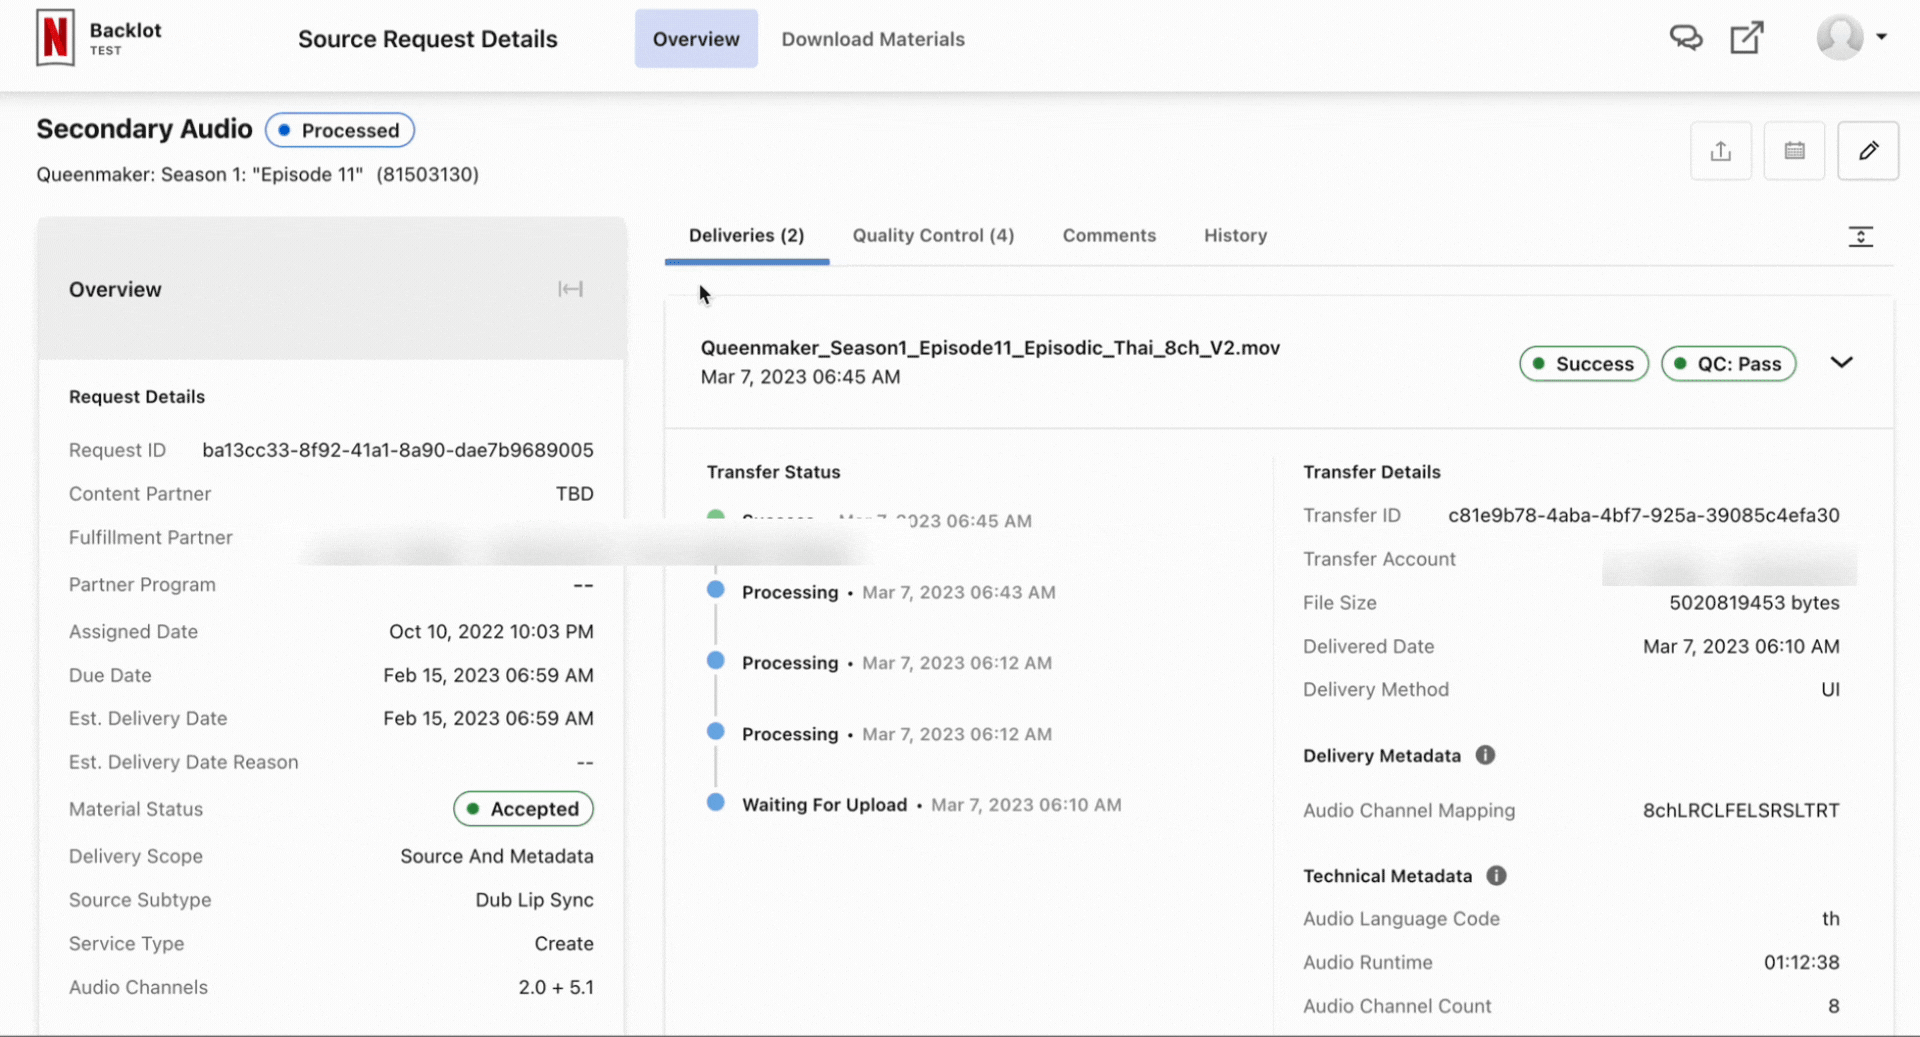This screenshot has width=1920, height=1037.
Task: Click Audio Runtime value 01:12:38
Action: pos(1801,962)
